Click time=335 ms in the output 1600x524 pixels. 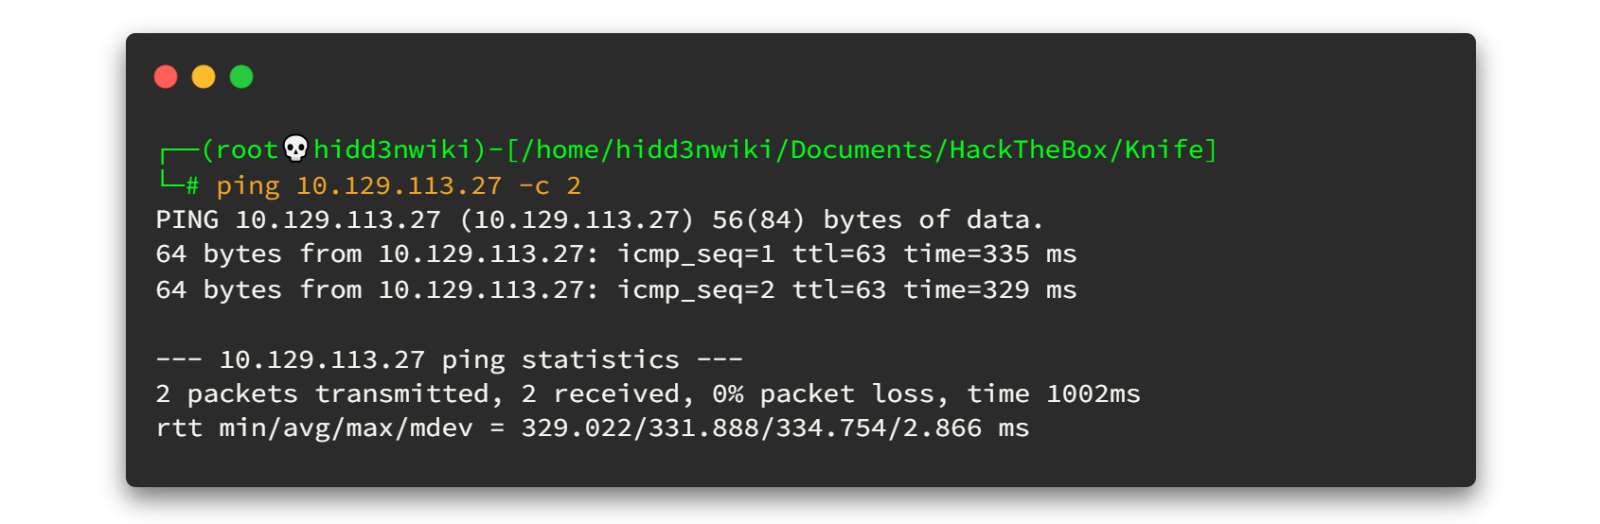coord(990,254)
